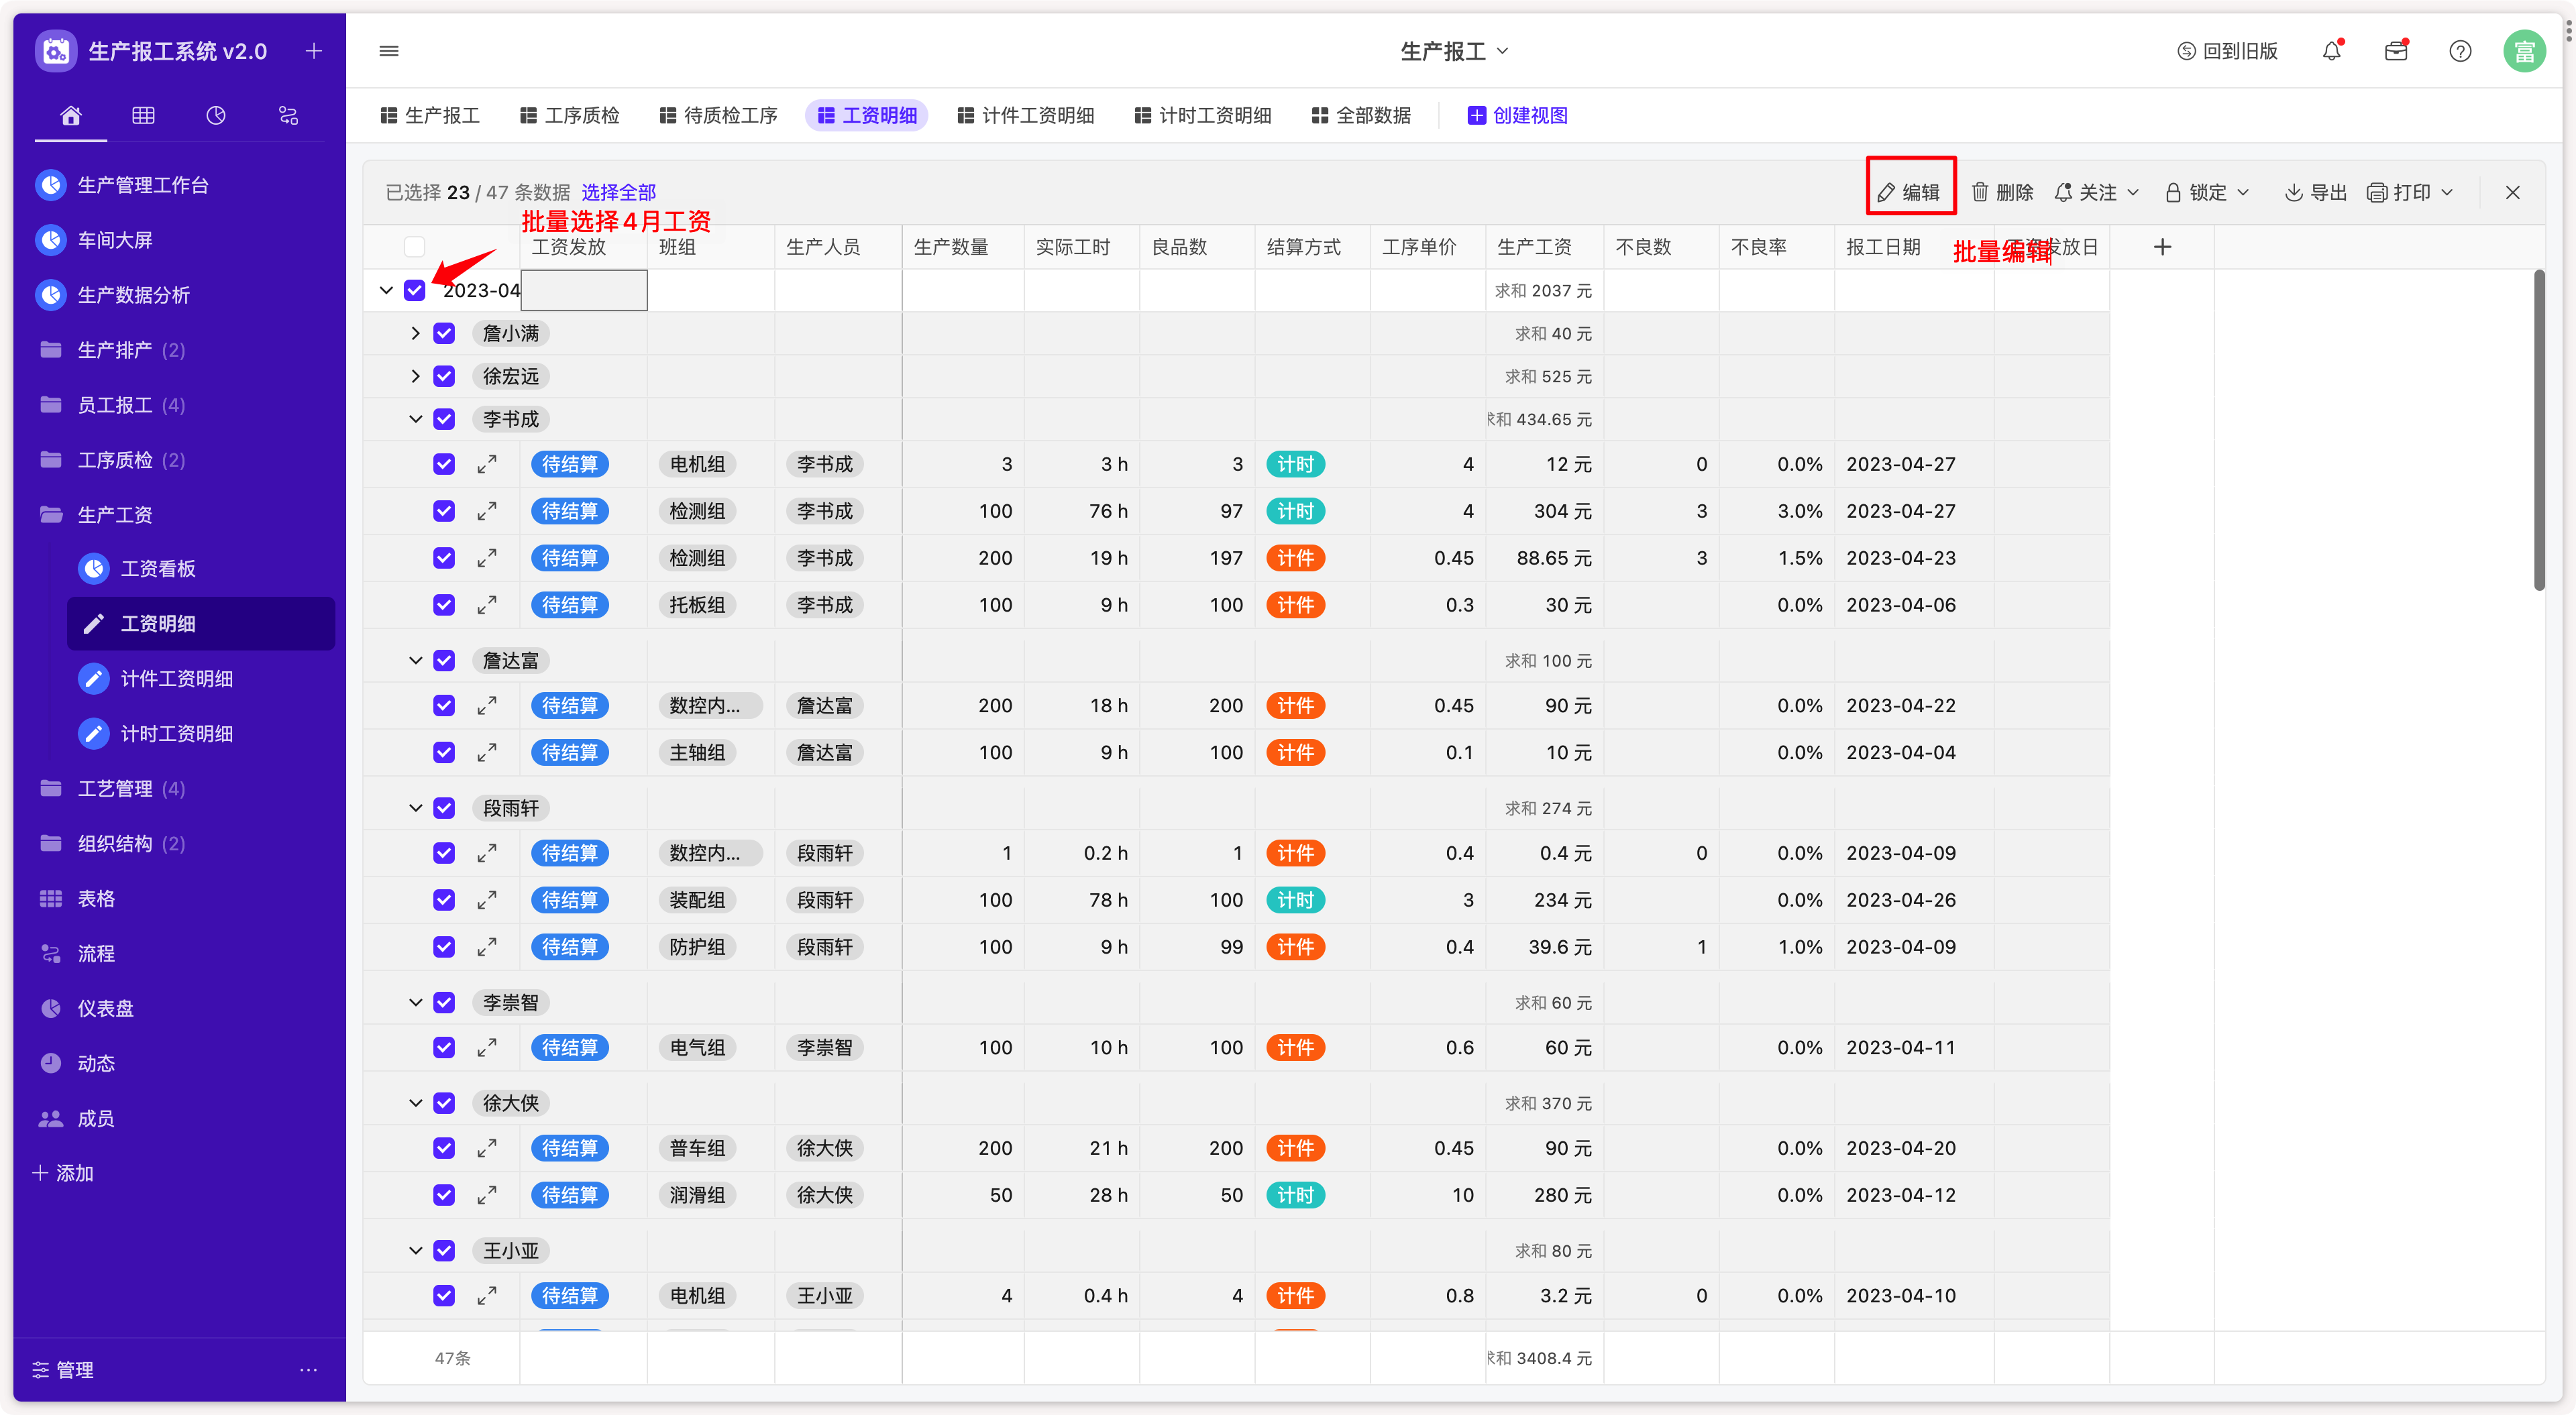Click the 删除 button

[2002, 192]
